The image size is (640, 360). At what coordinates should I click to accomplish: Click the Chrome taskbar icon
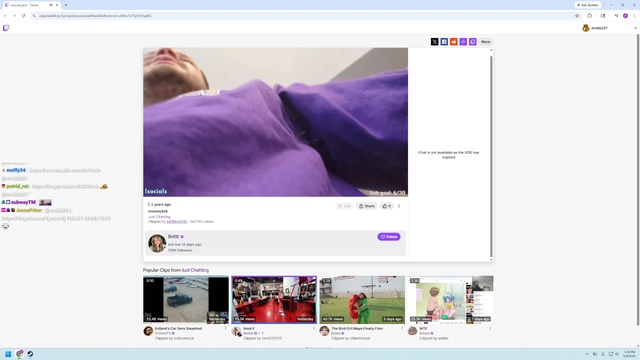[19, 354]
